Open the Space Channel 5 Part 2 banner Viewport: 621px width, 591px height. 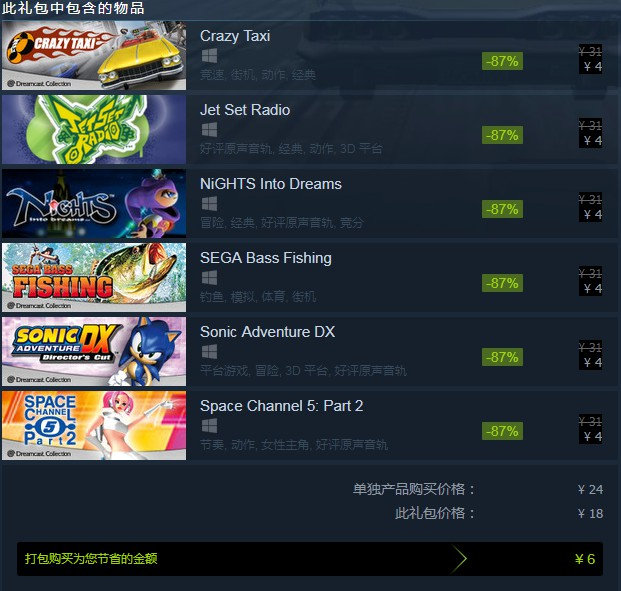click(94, 426)
